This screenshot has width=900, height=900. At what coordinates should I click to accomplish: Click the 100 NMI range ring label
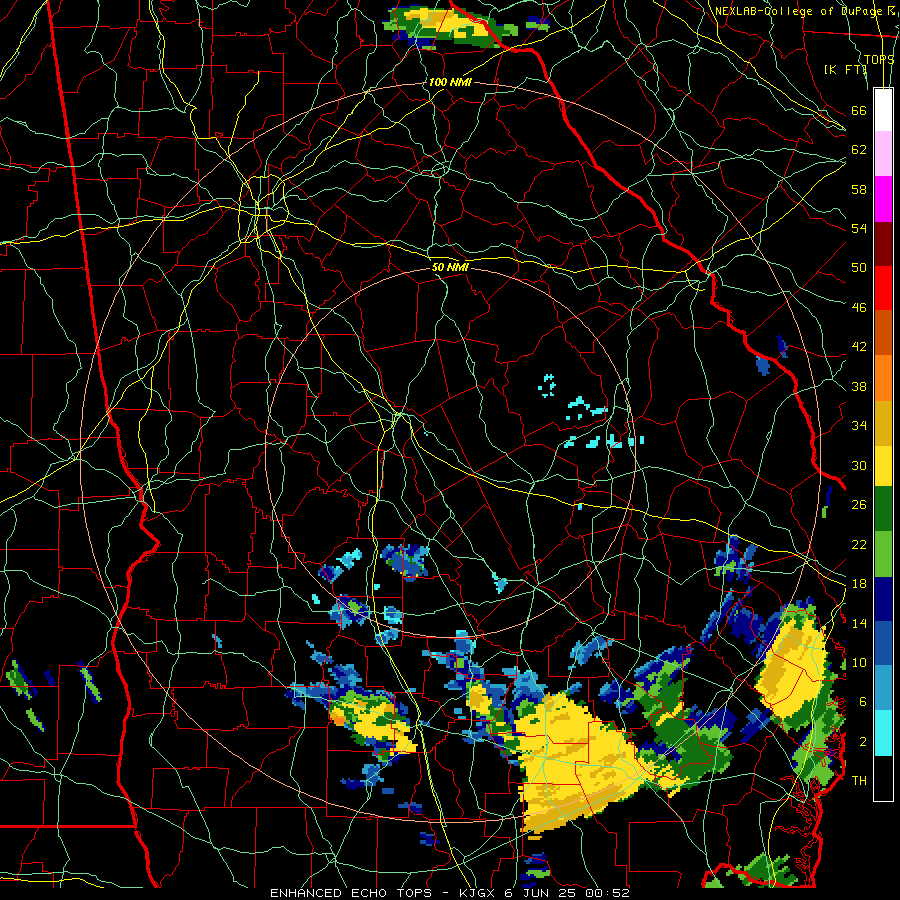click(450, 82)
